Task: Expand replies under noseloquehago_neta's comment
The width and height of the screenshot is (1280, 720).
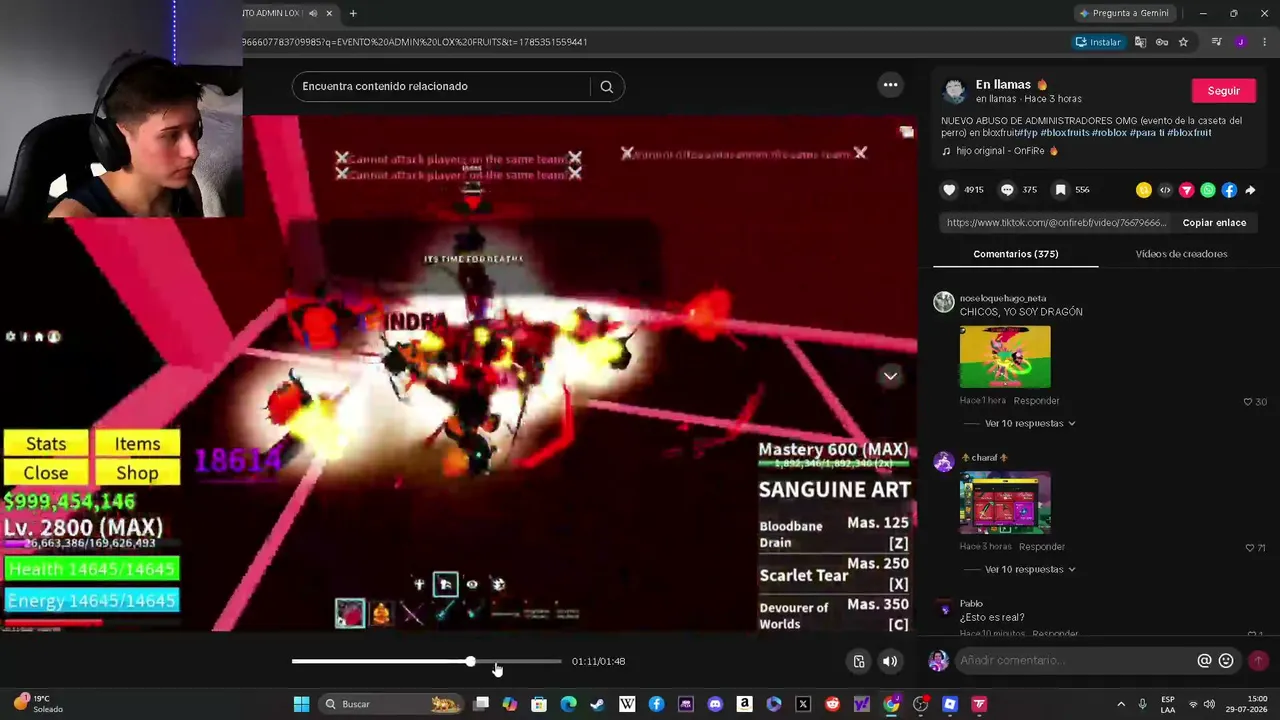Action: pos(1030,424)
